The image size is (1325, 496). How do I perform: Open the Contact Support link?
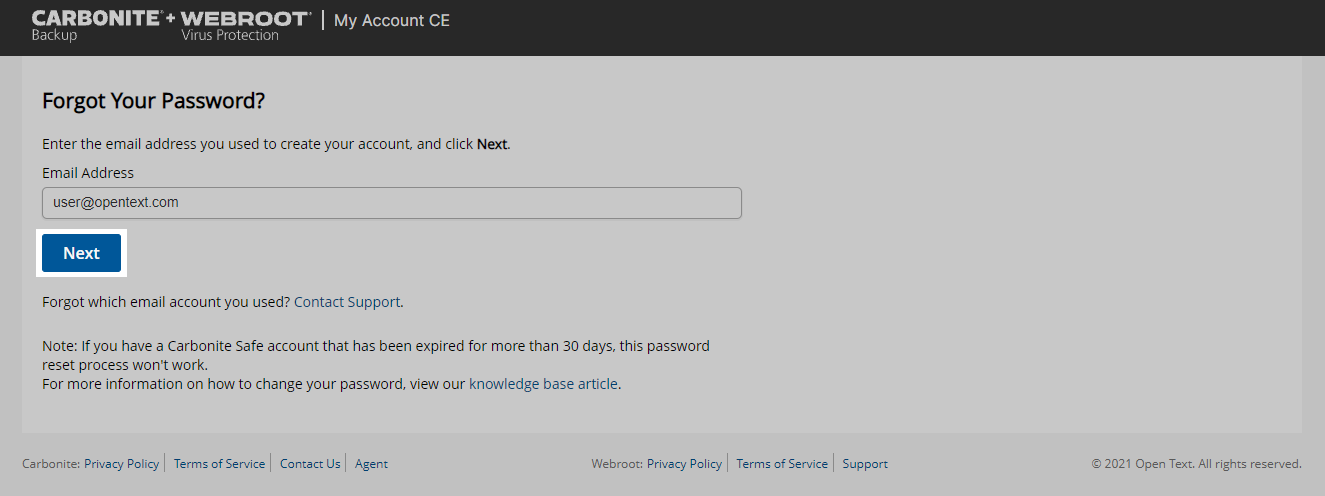(346, 301)
